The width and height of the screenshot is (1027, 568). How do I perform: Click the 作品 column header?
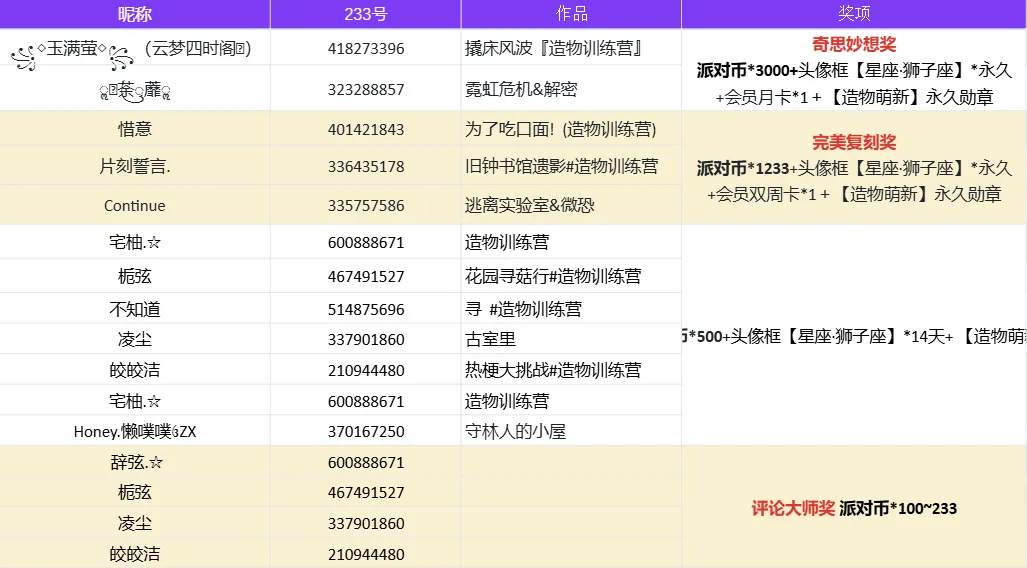(571, 14)
